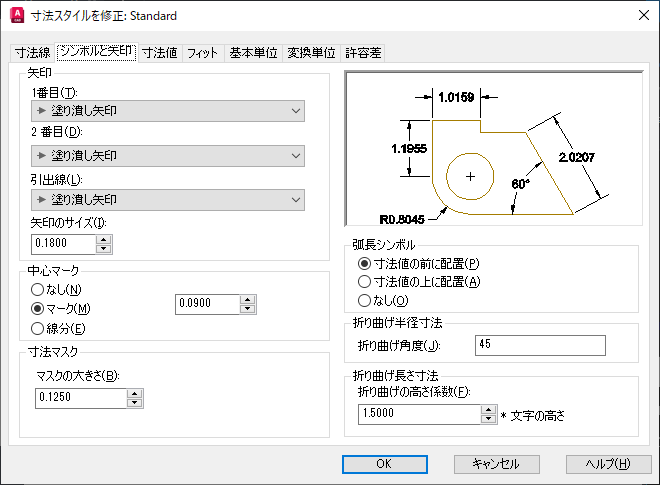Decrease center mark size with down spinner
The image size is (660, 485).
tap(248, 309)
